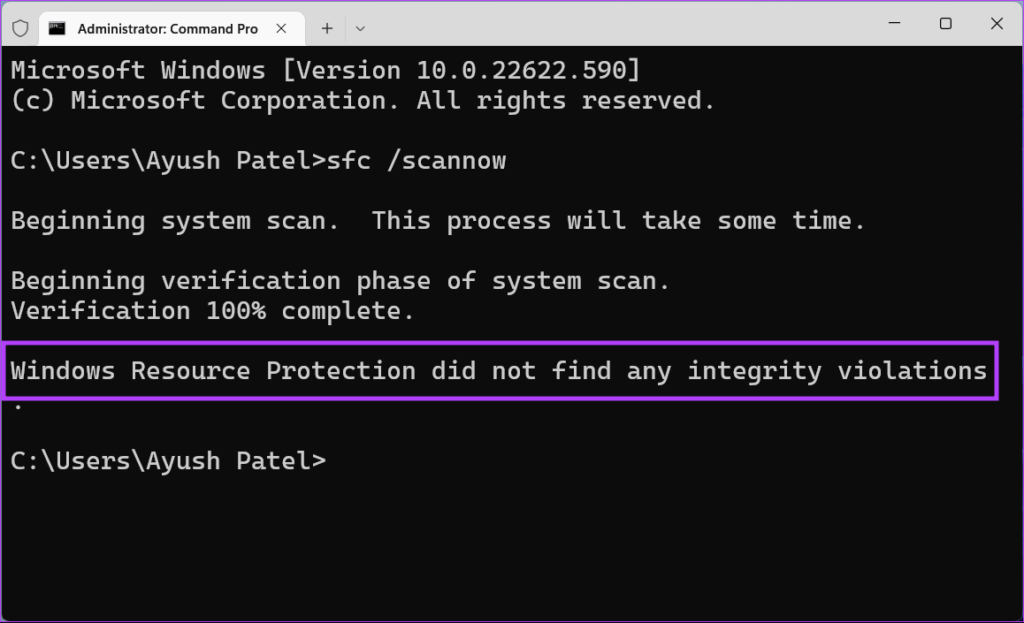This screenshot has width=1024, height=623.
Task: Click the Verification 100% complete line
Action: pos(212,311)
